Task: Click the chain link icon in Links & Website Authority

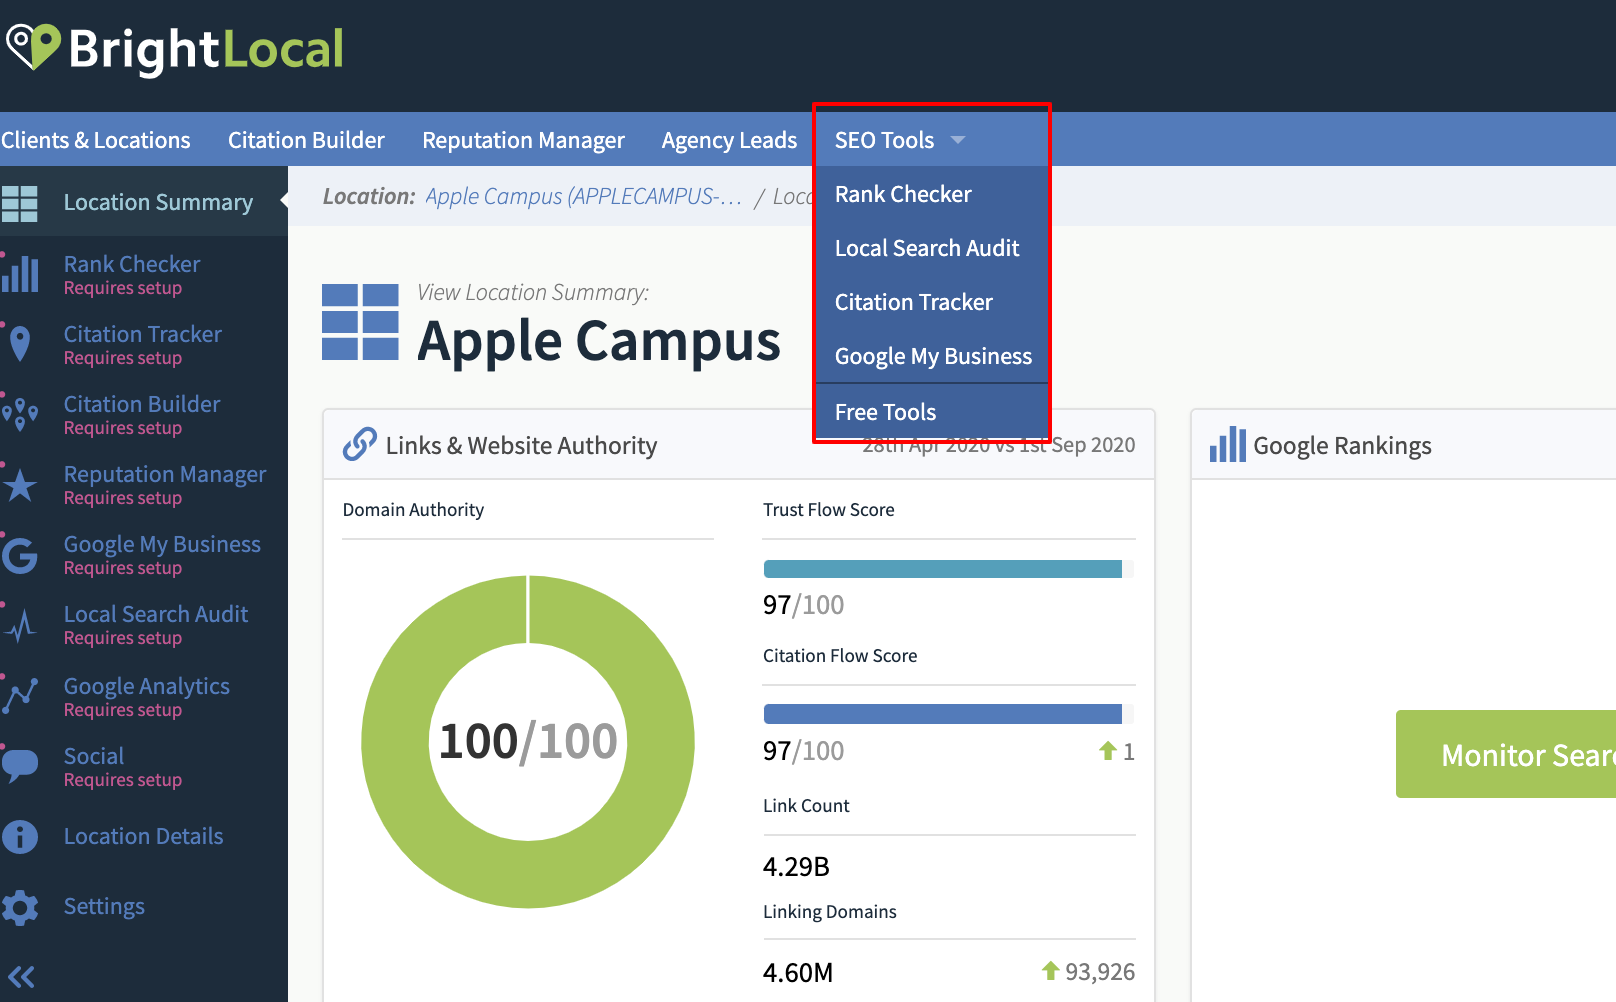Action: pyautogui.click(x=360, y=444)
